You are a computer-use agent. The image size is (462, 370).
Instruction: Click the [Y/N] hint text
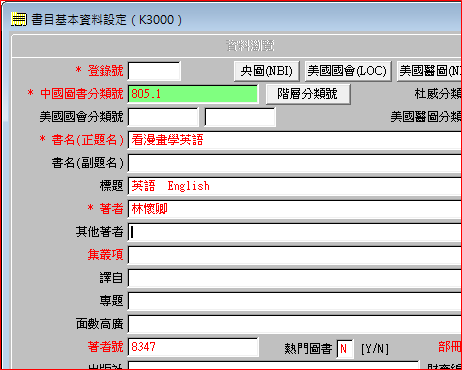[375, 349]
